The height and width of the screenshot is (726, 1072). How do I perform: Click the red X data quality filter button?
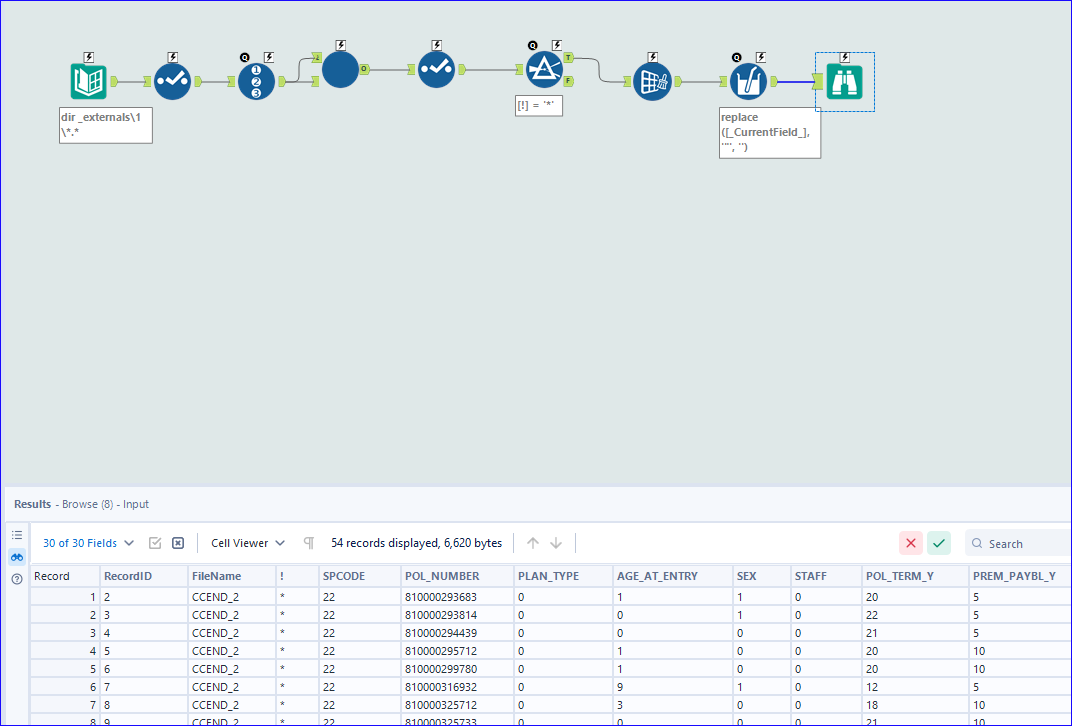pyautogui.click(x=910, y=543)
